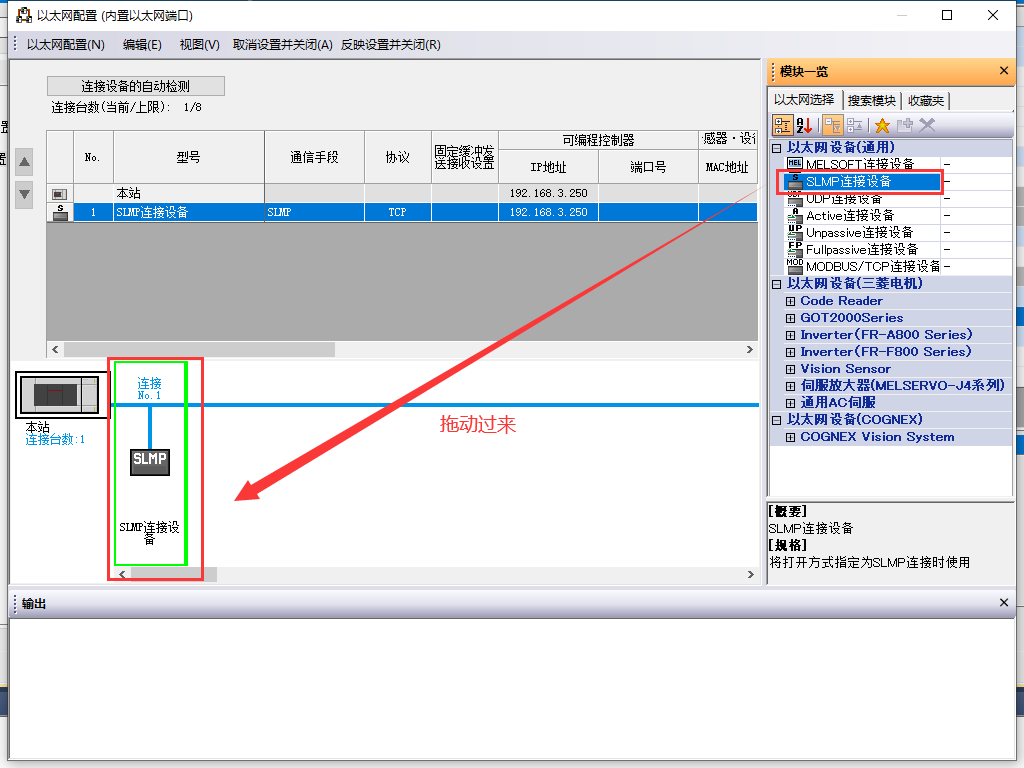Expand the Vision Sensor node
This screenshot has height=768, width=1024.
(790, 369)
